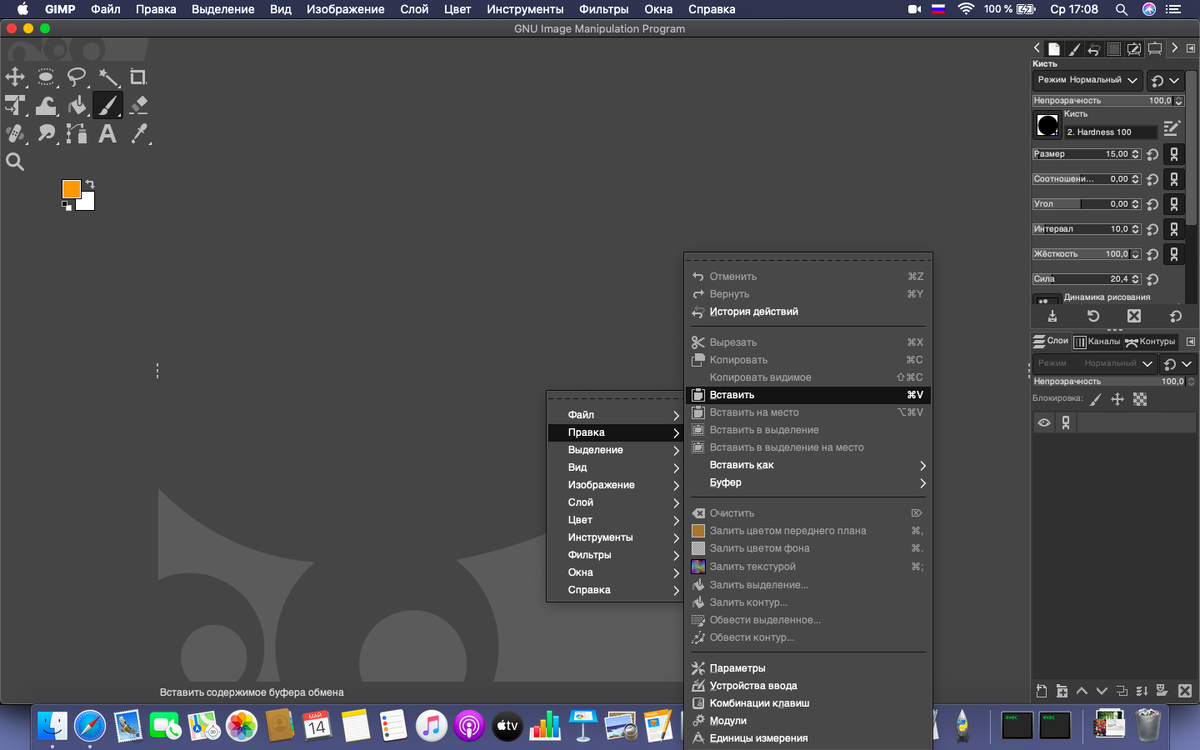Select the Smudge tool
Image resolution: width=1200 pixels, height=750 pixels.
[x=46, y=133]
